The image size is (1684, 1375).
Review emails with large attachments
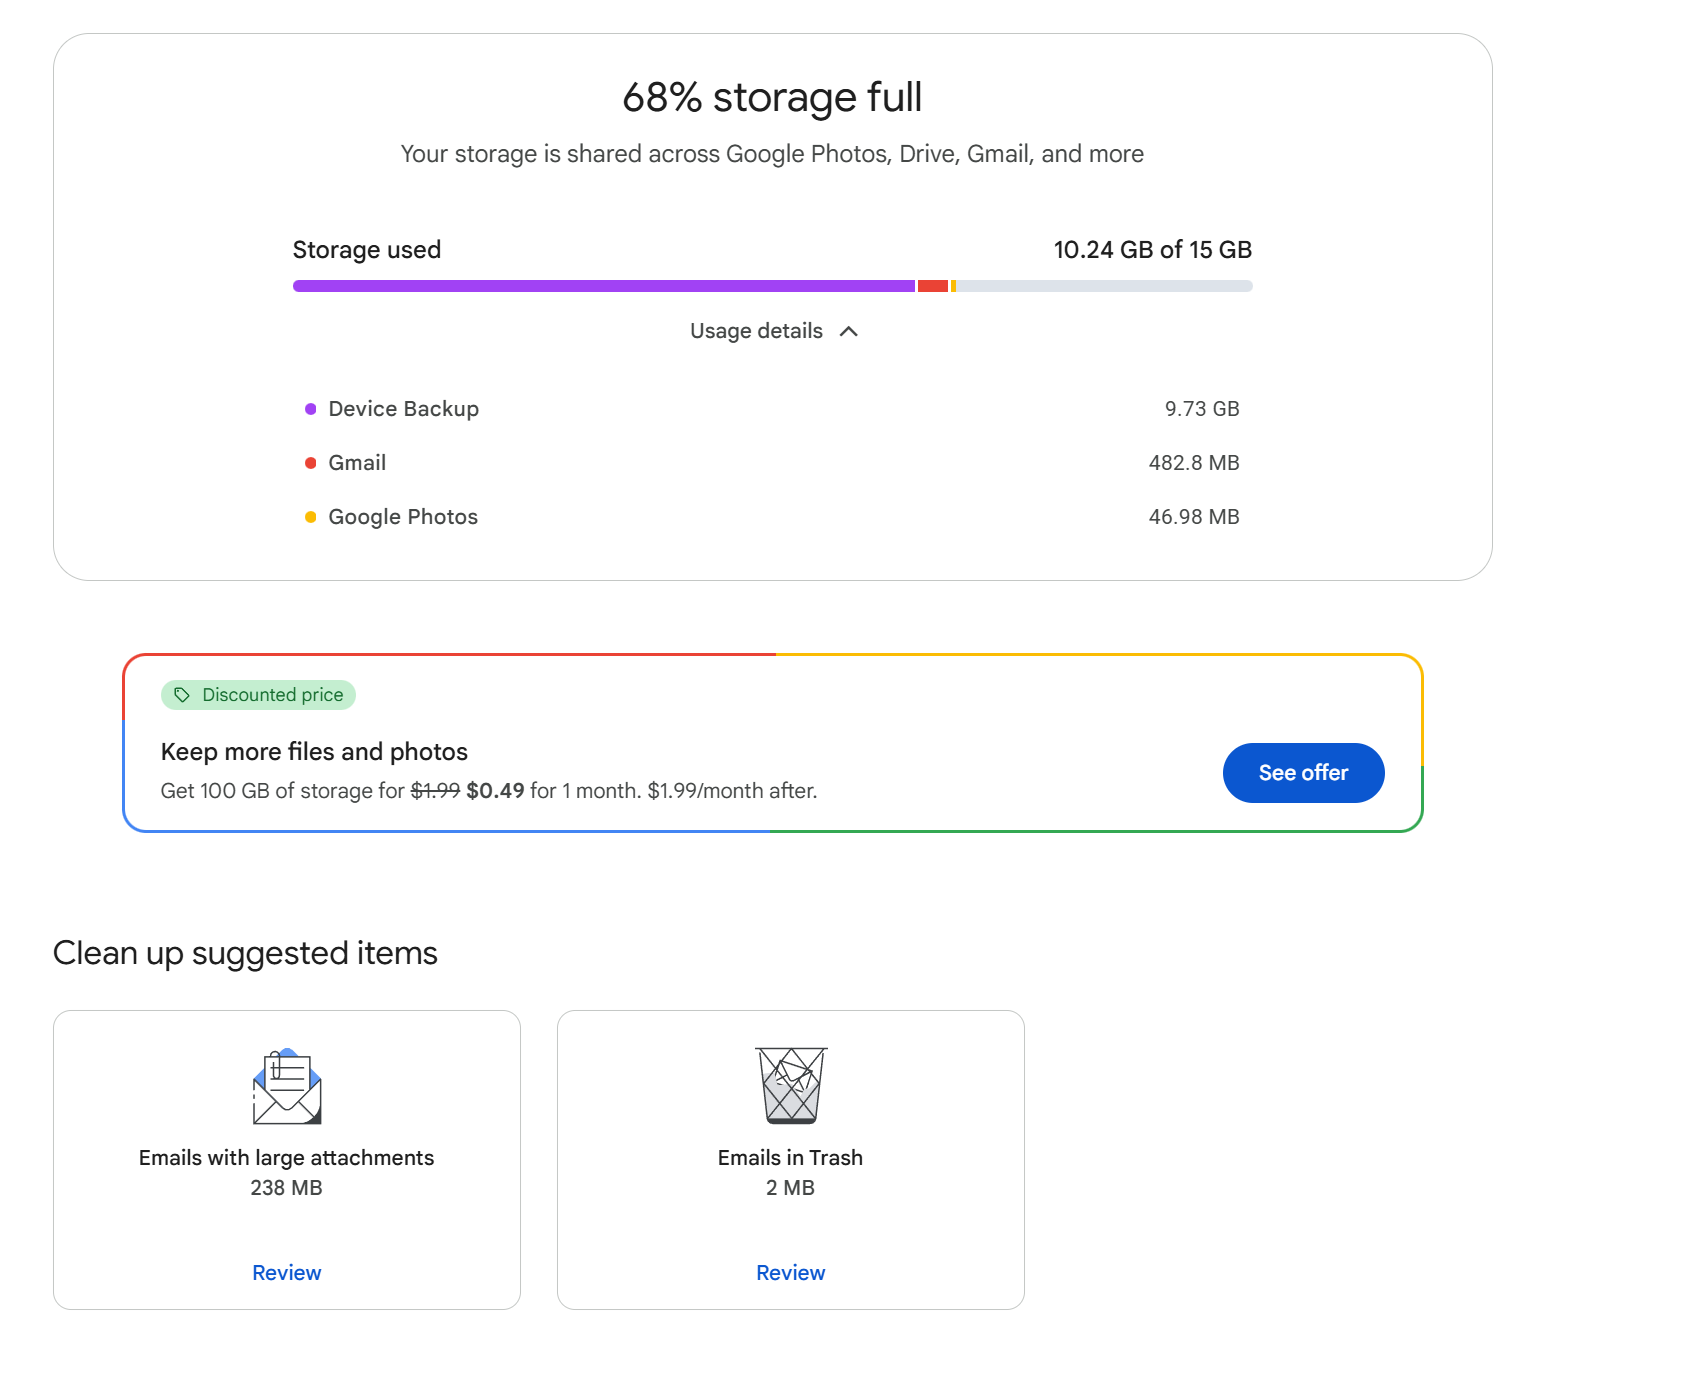(x=287, y=1273)
